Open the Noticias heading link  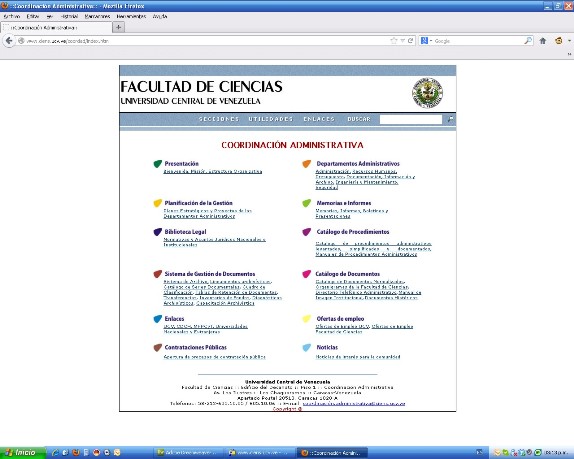click(327, 347)
